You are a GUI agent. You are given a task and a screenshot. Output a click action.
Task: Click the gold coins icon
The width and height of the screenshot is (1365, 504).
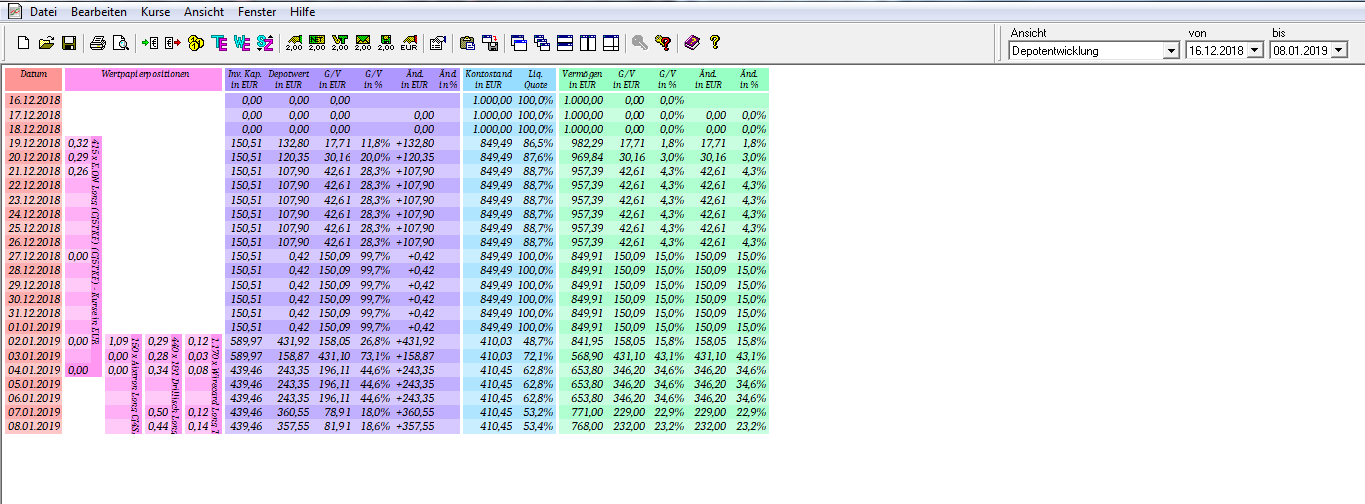click(196, 43)
